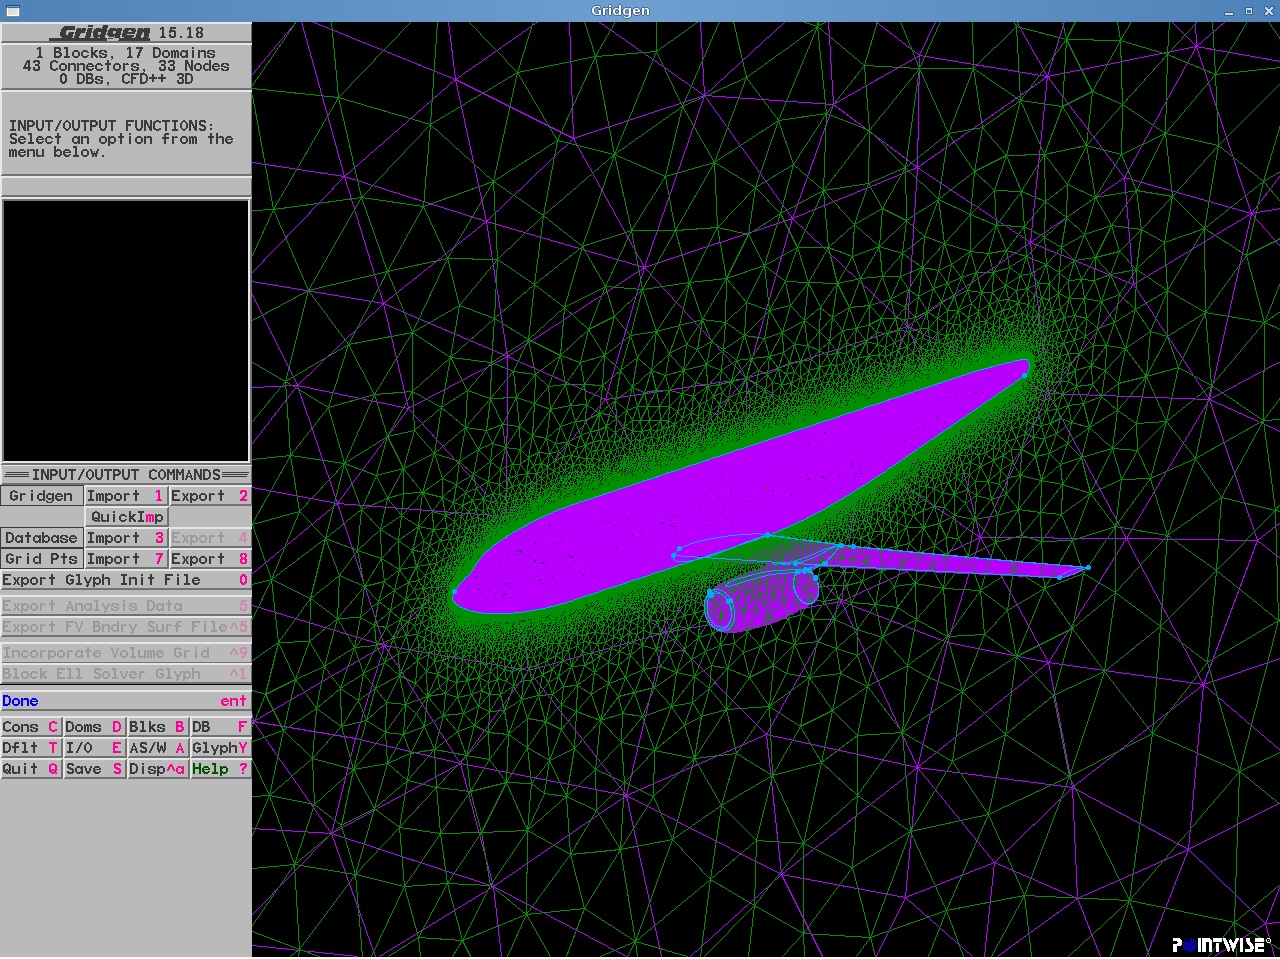Select Export Glyph Init File
This screenshot has width=1280, height=959.
pyautogui.click(x=125, y=580)
